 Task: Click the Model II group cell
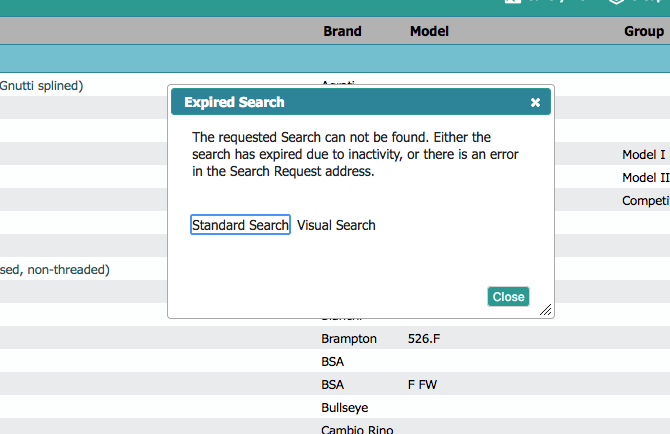click(645, 178)
